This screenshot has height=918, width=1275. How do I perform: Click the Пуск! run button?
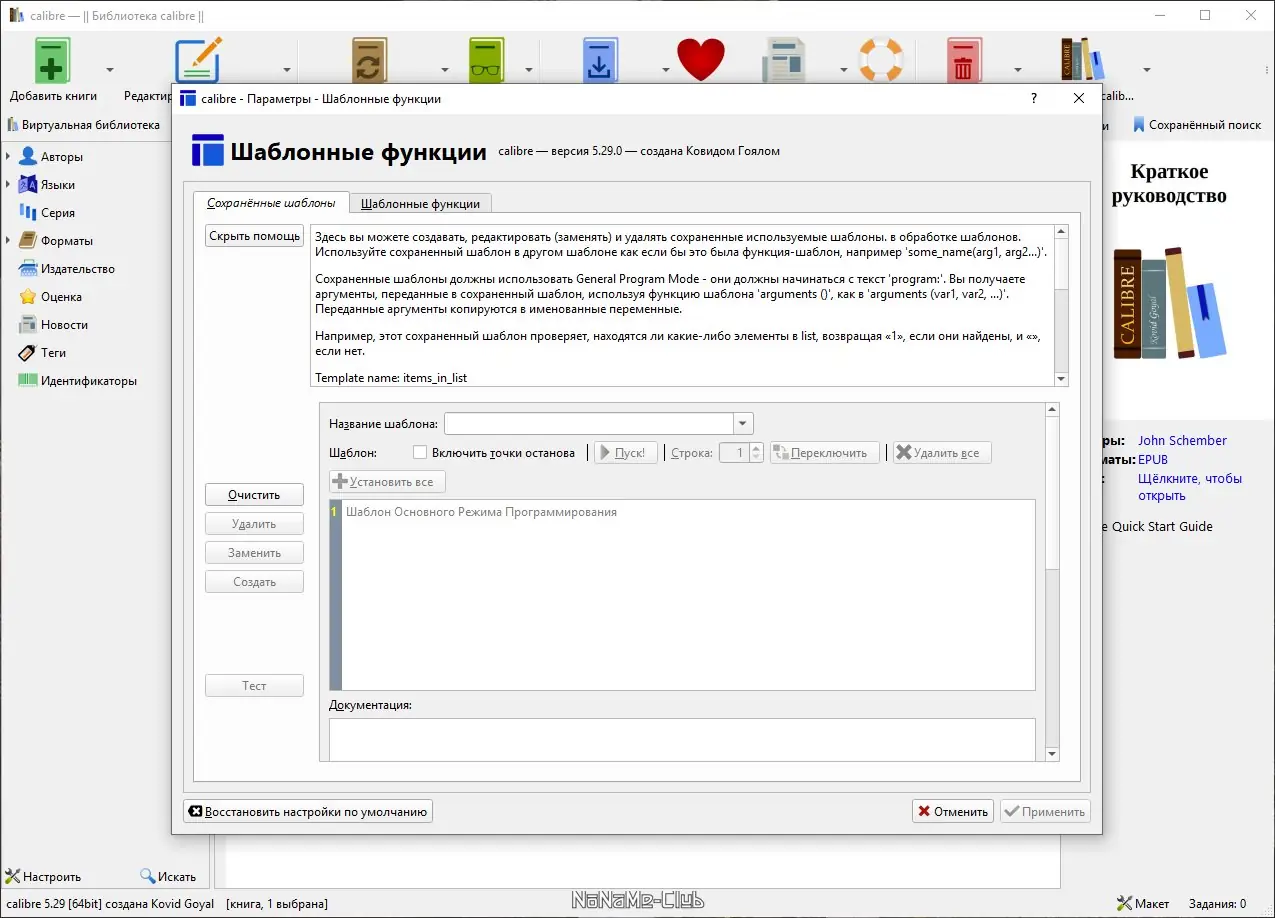[627, 453]
